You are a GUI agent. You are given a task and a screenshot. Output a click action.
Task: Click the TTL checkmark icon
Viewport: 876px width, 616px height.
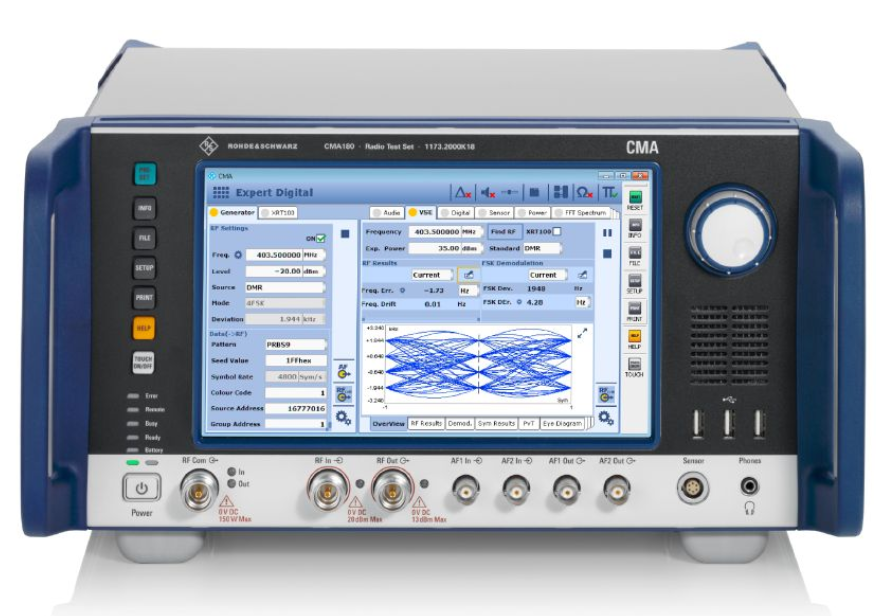pos(609,193)
